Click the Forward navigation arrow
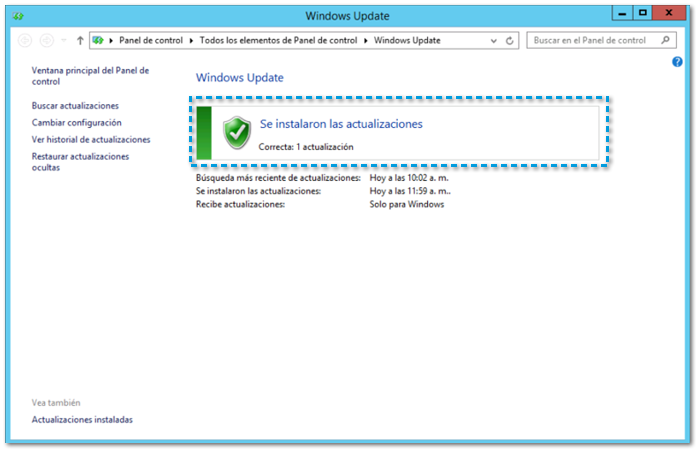699x452 pixels. click(x=47, y=41)
